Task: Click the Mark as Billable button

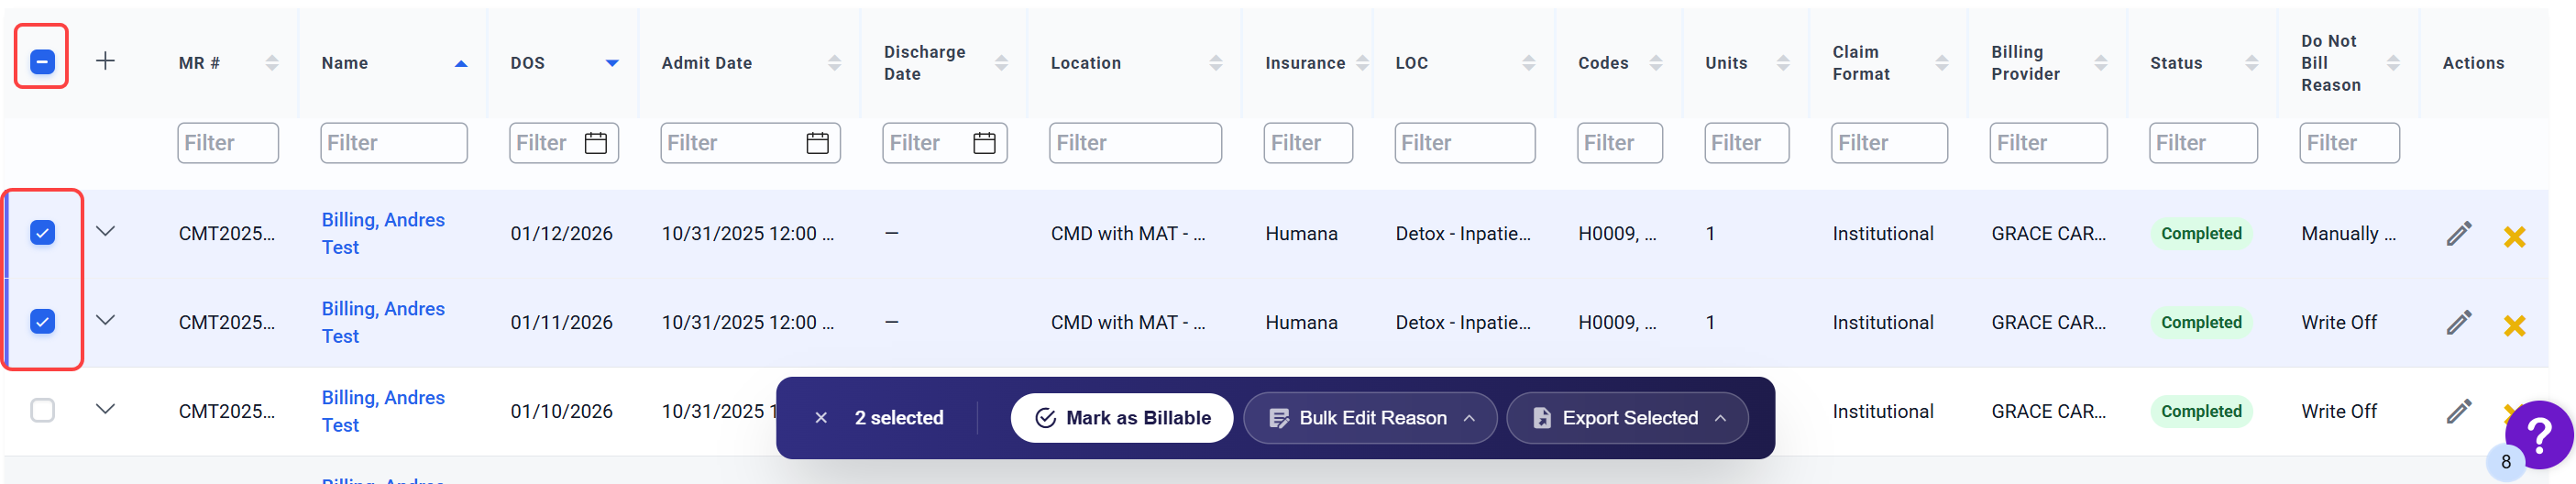Action: point(1121,418)
